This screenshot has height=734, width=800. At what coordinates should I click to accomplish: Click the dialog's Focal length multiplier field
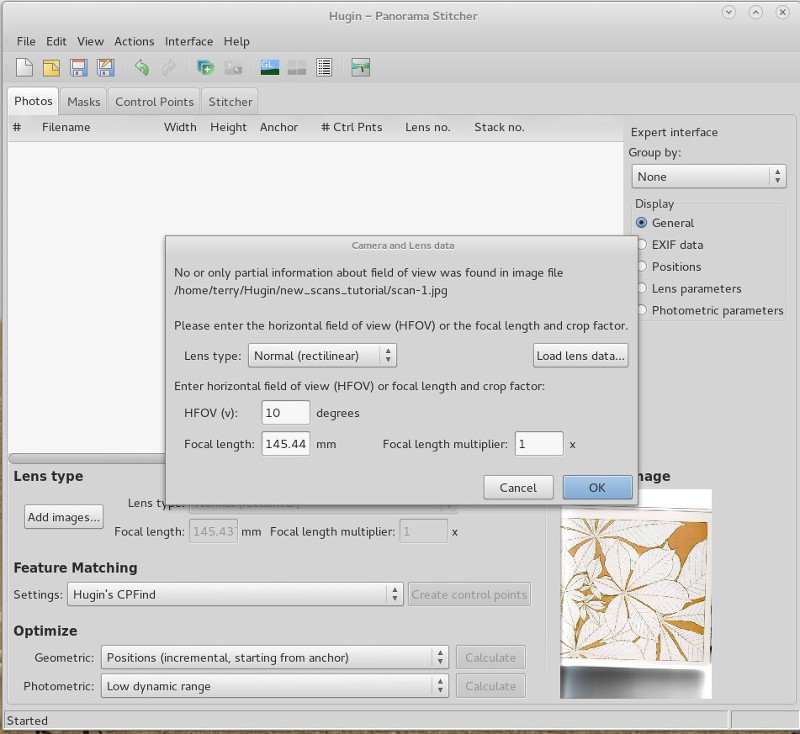(539, 444)
